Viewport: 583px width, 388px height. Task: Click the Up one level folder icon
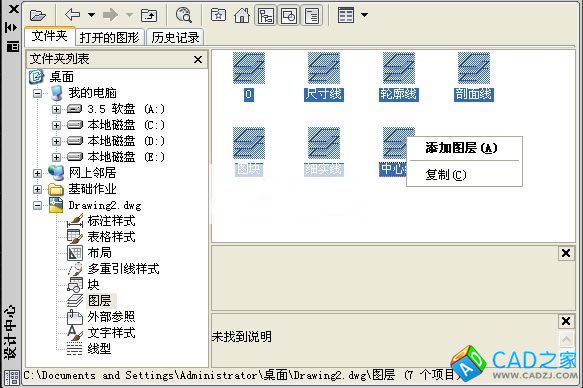[149, 15]
